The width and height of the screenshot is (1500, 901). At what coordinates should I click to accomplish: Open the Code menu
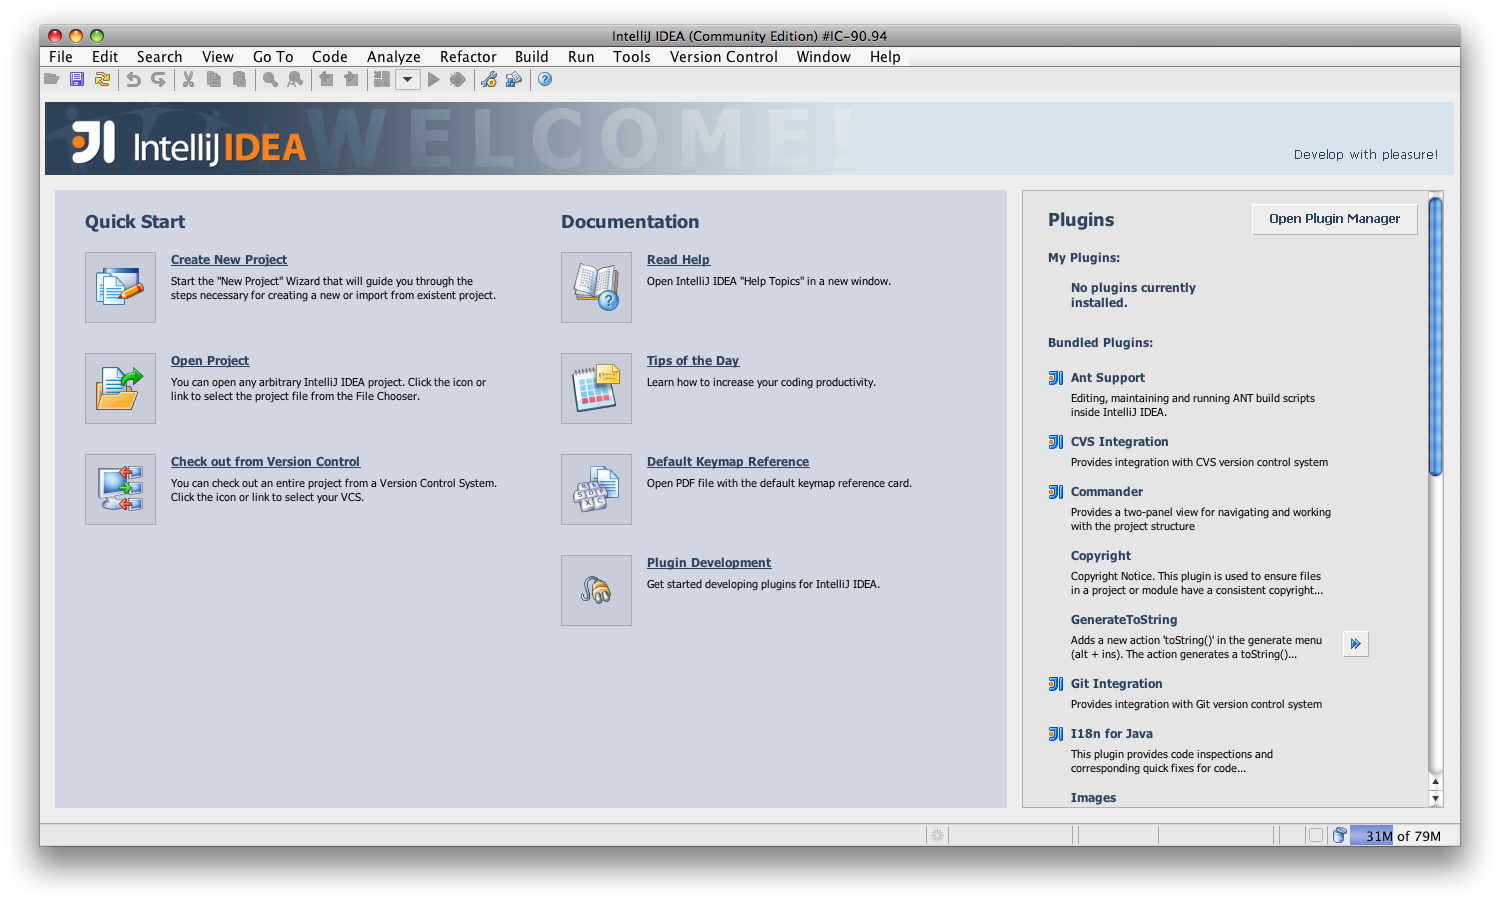click(x=330, y=57)
